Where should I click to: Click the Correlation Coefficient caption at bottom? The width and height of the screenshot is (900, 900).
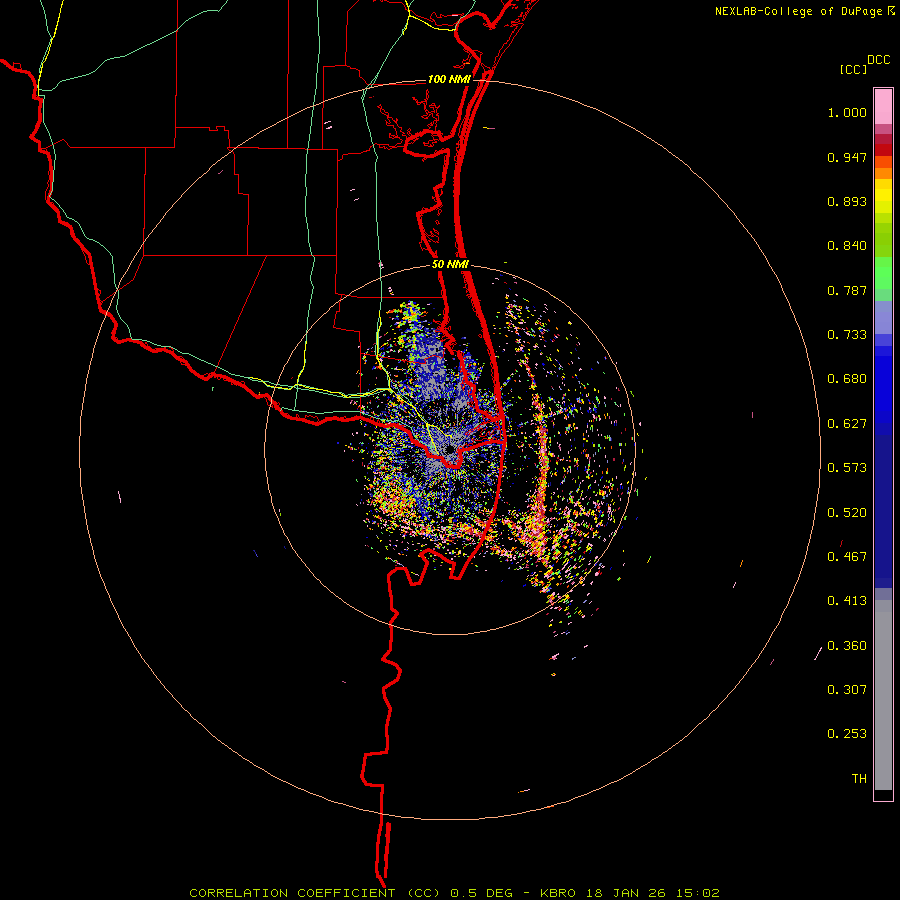tap(455, 893)
